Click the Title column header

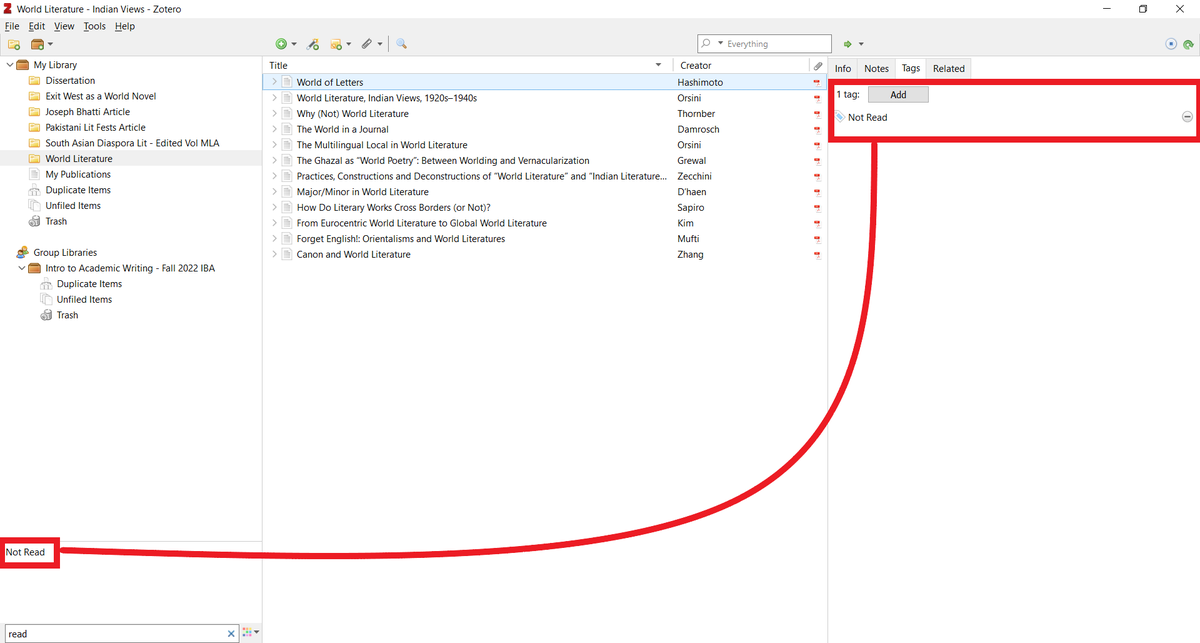pos(468,65)
